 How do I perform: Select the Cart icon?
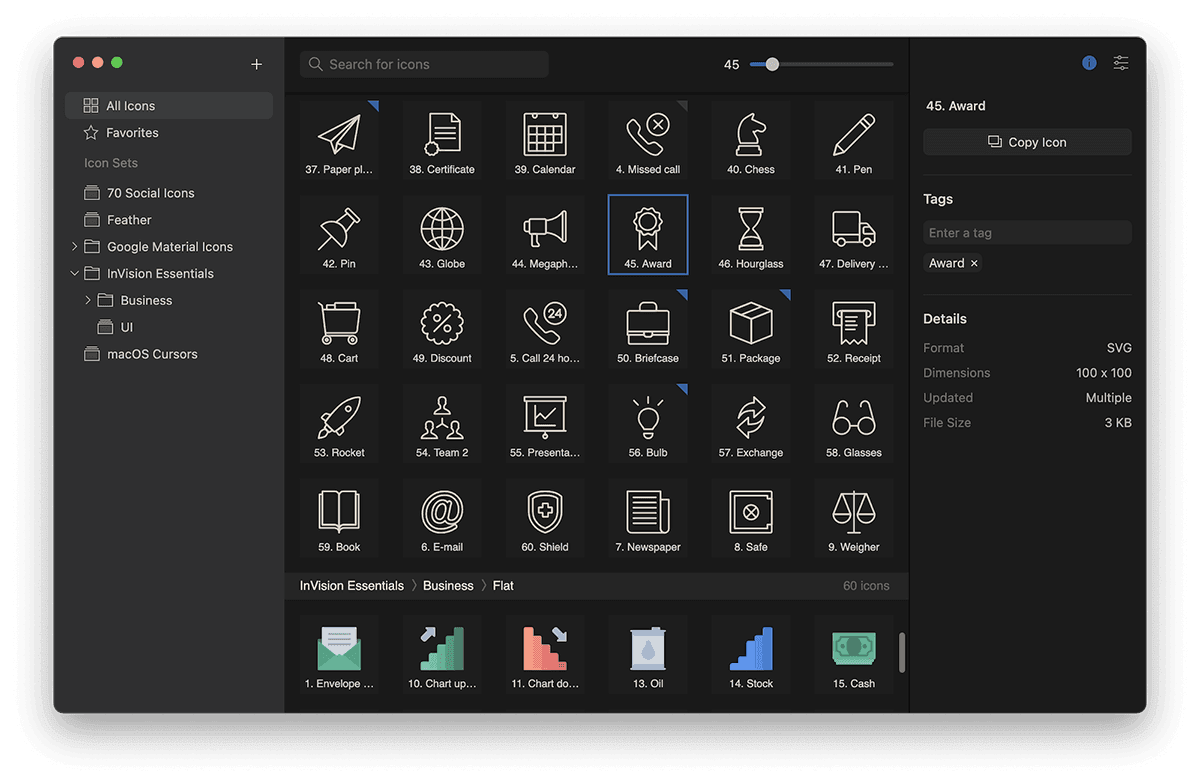[339, 329]
